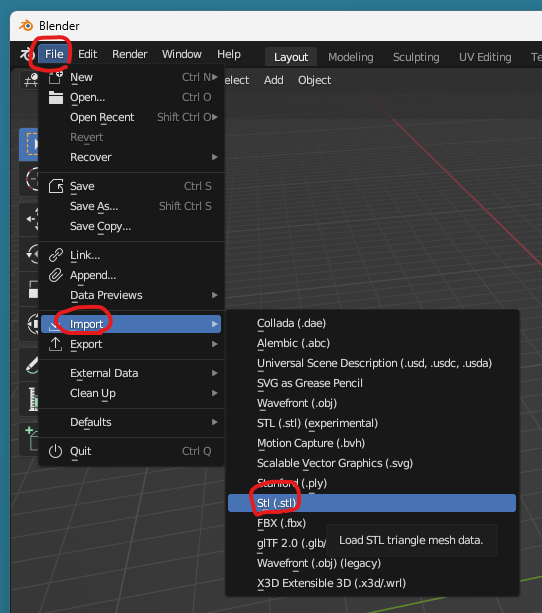This screenshot has height=613, width=542.
Task: Choose New from the File menu
Action: point(131,77)
